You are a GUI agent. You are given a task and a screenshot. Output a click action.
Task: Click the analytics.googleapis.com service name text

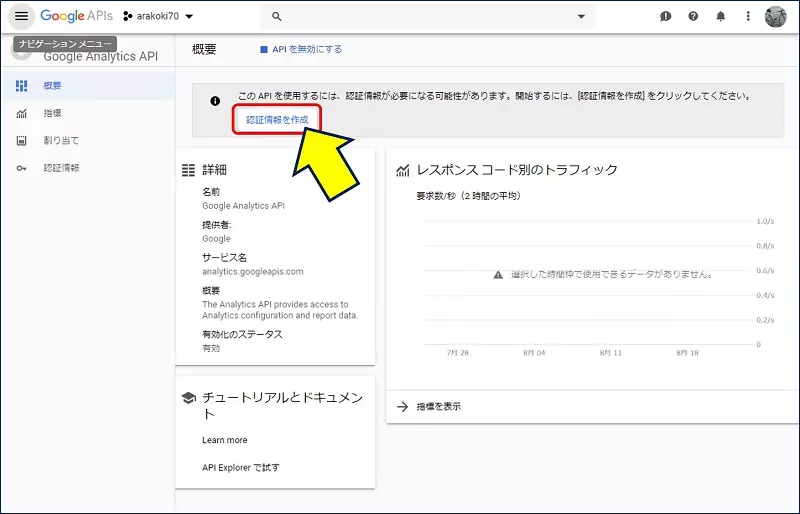[253, 272]
